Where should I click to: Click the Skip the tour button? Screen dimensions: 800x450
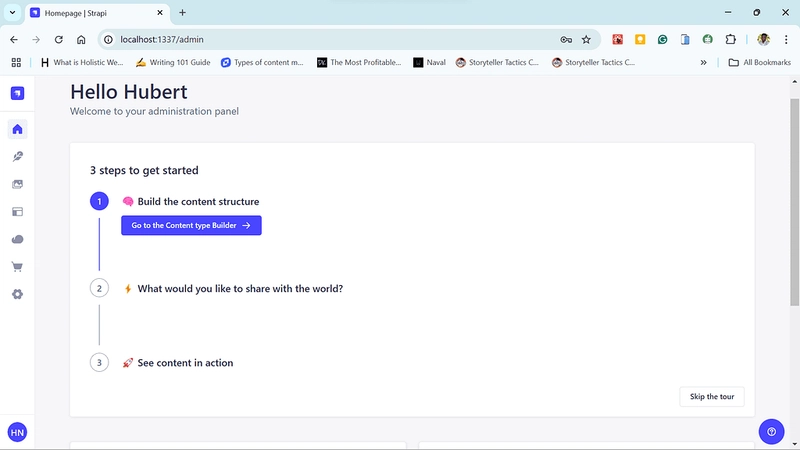point(712,396)
